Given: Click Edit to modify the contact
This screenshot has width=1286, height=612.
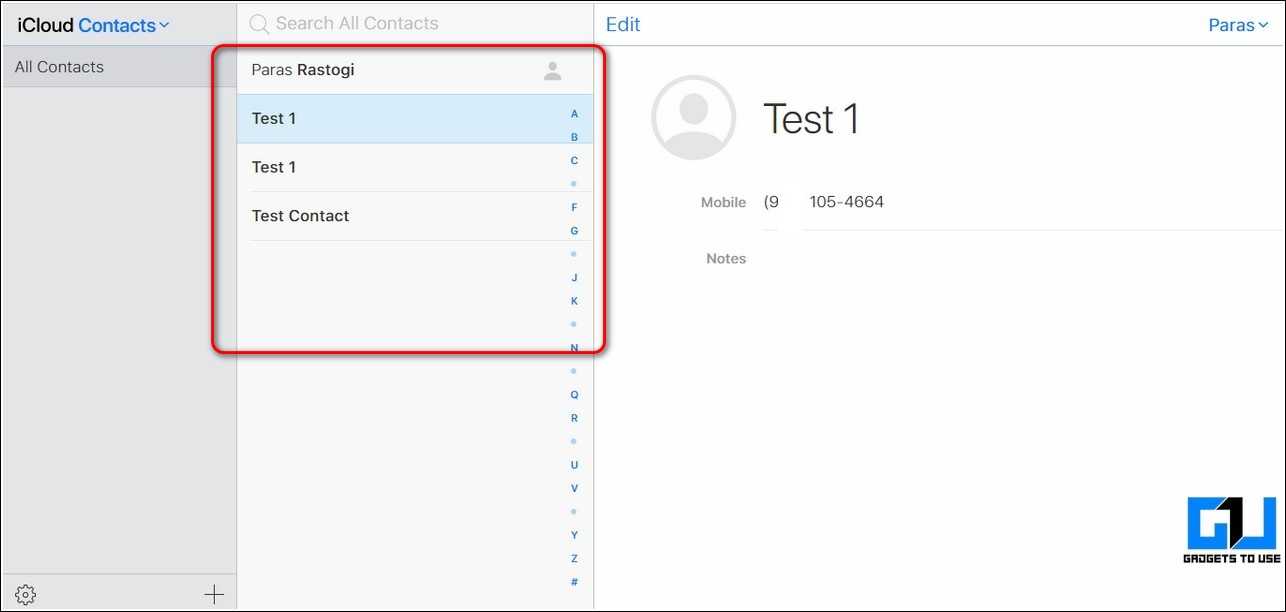Looking at the screenshot, I should pos(623,24).
